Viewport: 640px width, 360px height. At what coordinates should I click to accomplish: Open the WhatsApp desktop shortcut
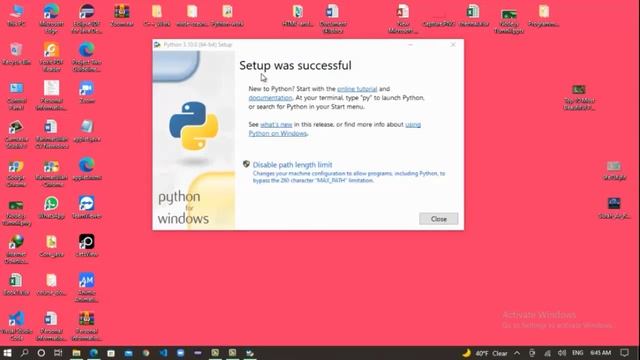[51, 207]
